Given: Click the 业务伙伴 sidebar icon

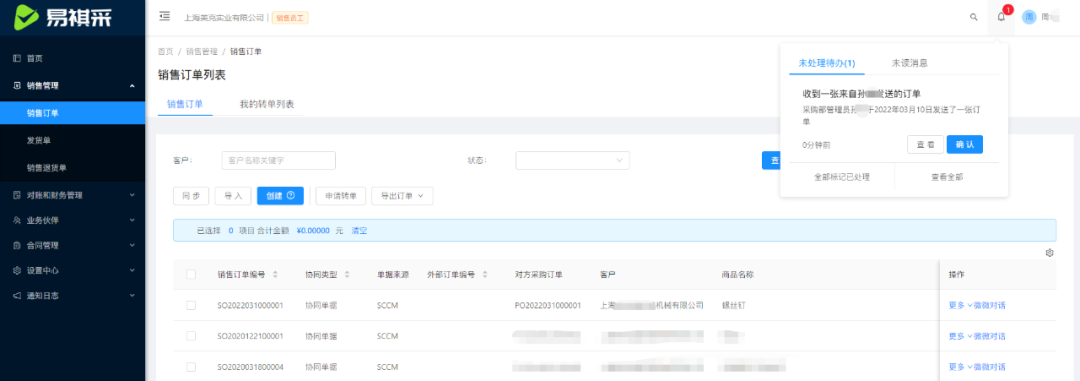Looking at the screenshot, I should (x=17, y=220).
